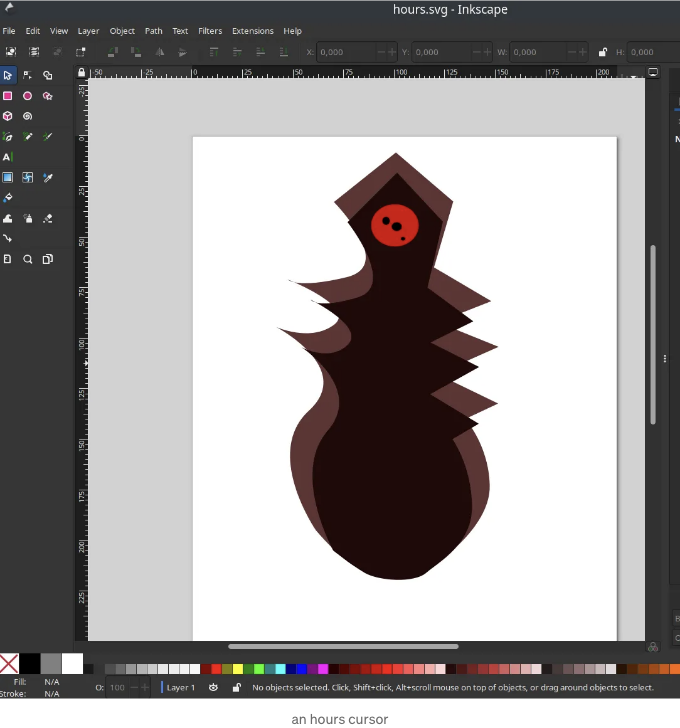680x728 pixels.
Task: Flip selection horizontally
Action: pos(159,52)
